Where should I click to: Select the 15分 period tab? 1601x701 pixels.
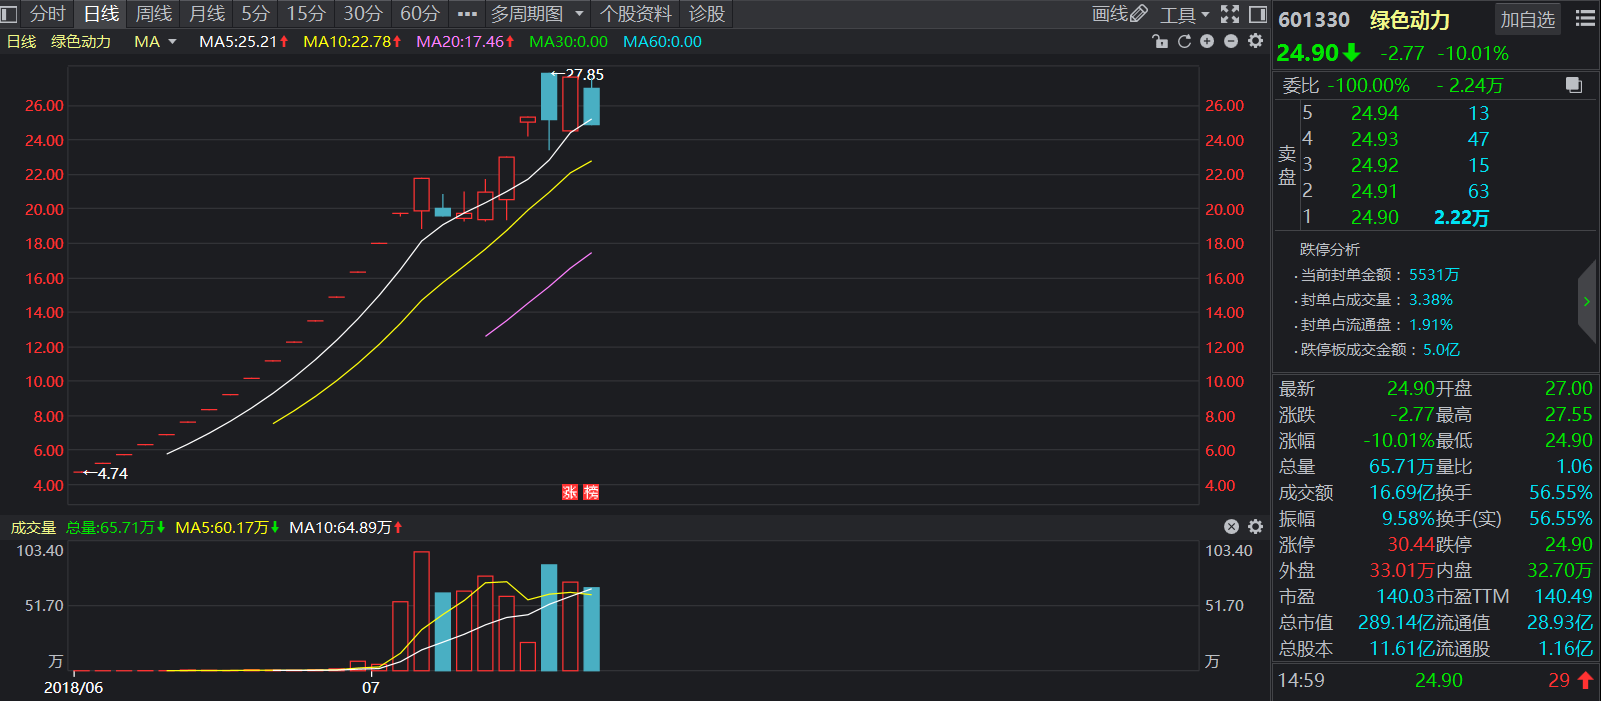pos(306,14)
